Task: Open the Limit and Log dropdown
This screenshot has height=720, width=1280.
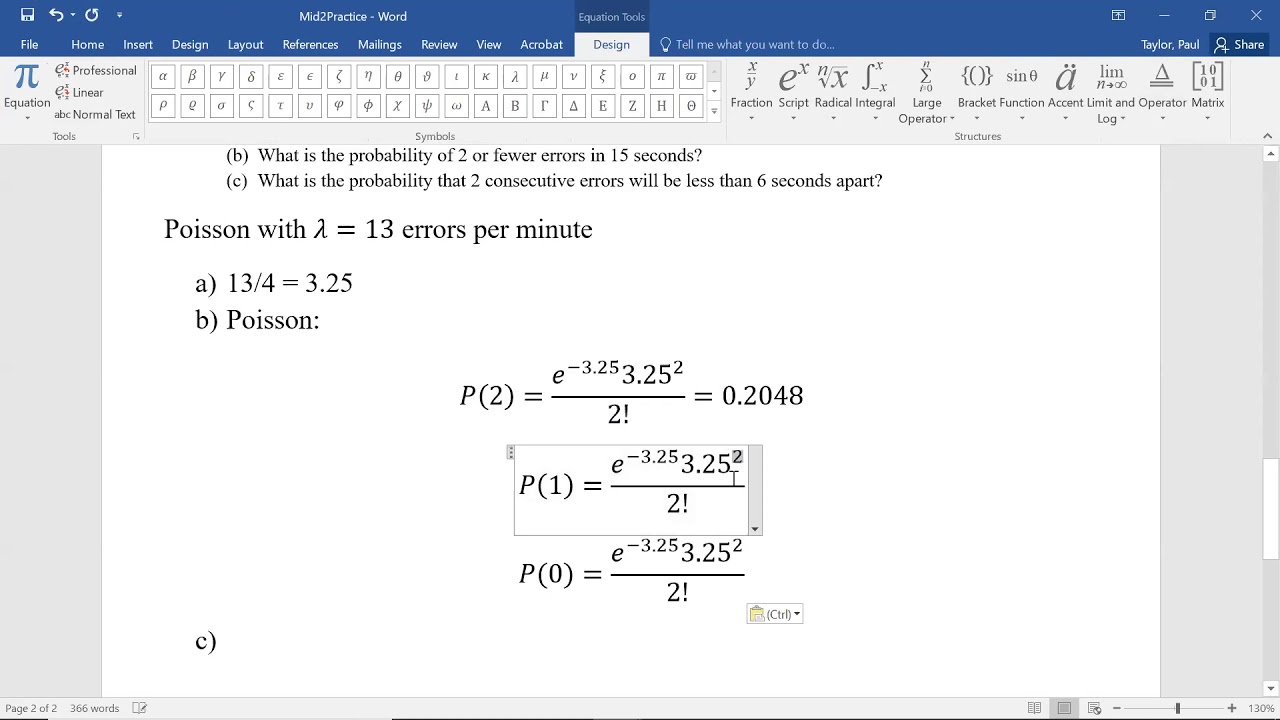Action: pos(1111,92)
